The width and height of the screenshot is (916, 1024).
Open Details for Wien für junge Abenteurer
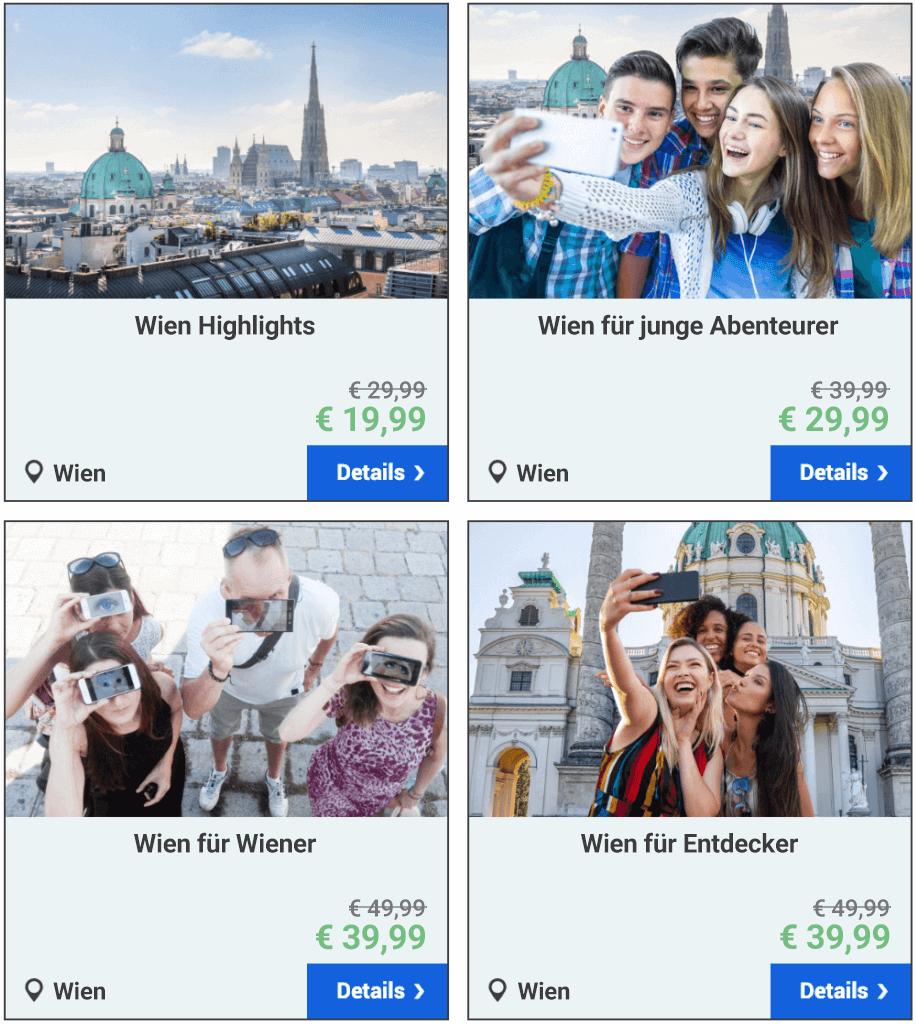(841, 473)
